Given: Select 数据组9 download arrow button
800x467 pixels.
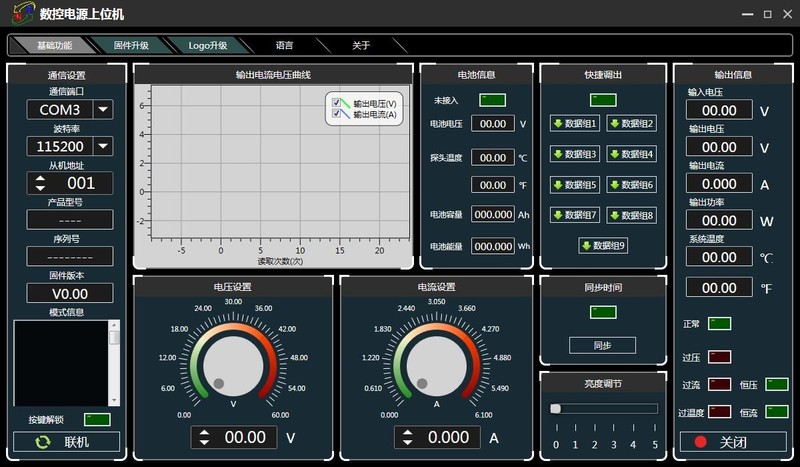Looking at the screenshot, I should (602, 245).
